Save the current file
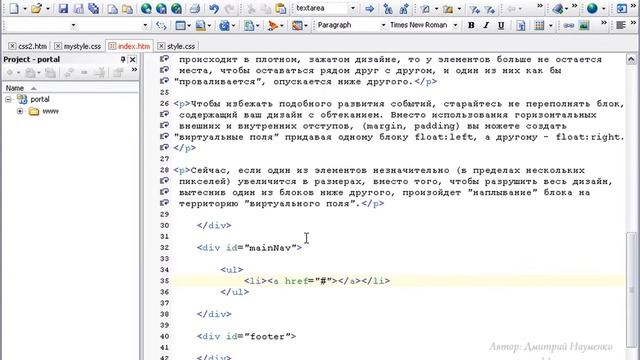Image resolution: width=640 pixels, height=360 pixels. click(x=63, y=8)
